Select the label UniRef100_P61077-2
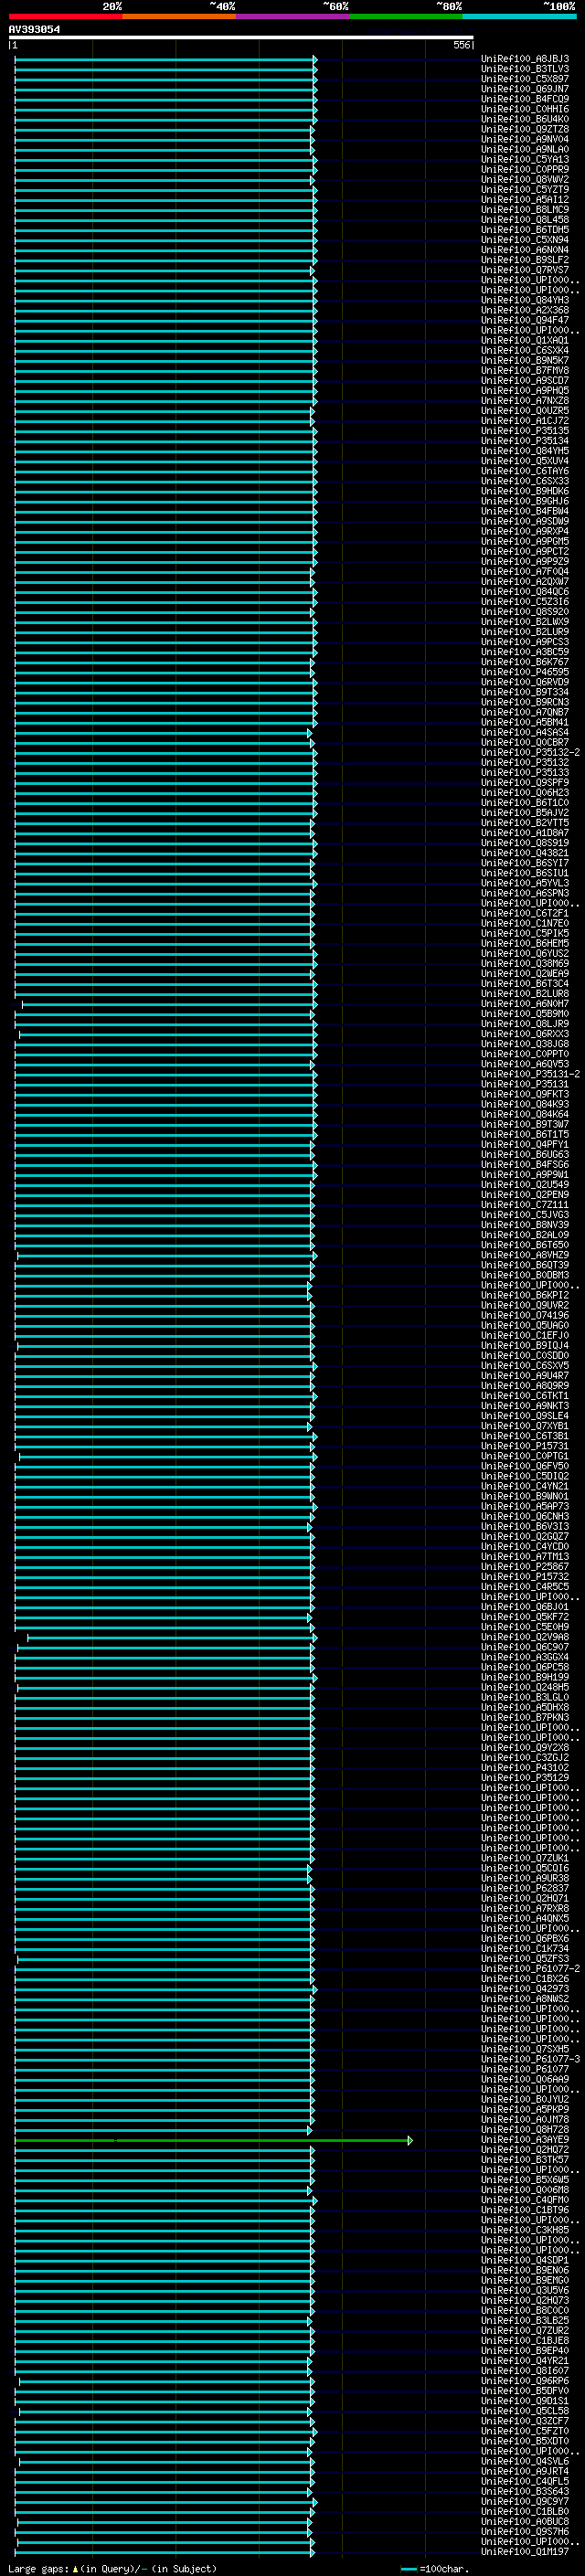The width and height of the screenshot is (585, 2576). (530, 1969)
